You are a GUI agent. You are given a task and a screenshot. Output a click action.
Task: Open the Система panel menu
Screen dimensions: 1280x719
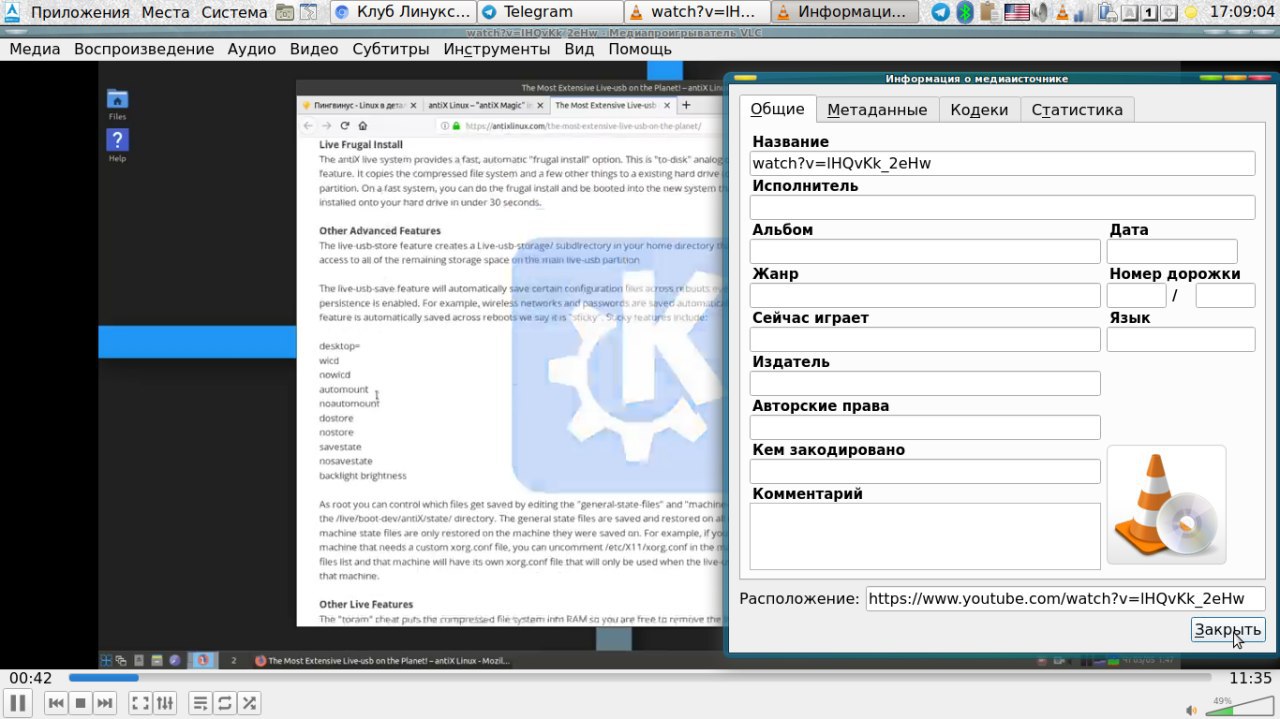pos(234,12)
